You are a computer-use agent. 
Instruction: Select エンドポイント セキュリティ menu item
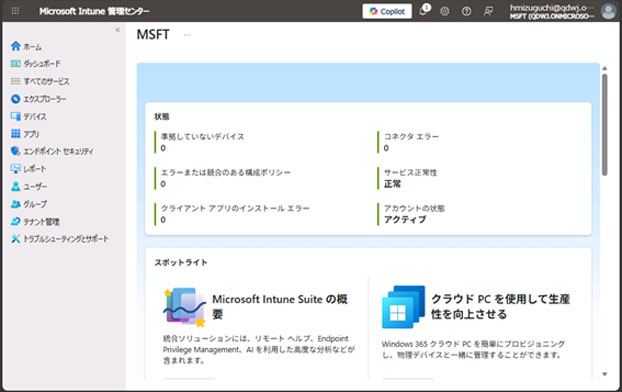coord(58,152)
